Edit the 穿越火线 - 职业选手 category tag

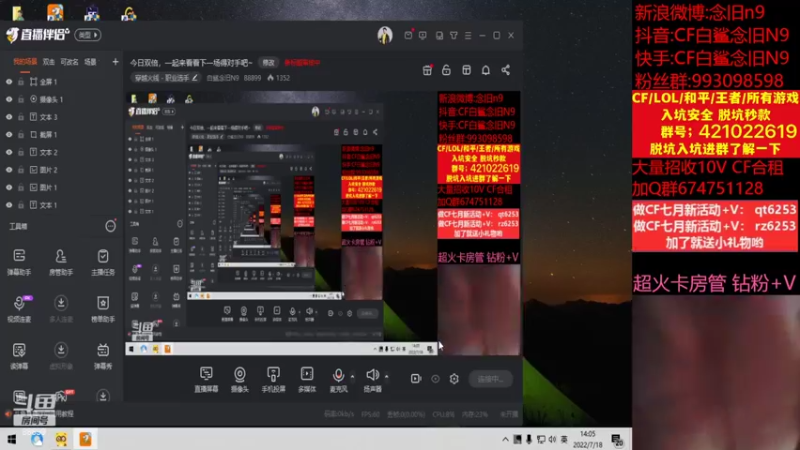click(x=165, y=78)
